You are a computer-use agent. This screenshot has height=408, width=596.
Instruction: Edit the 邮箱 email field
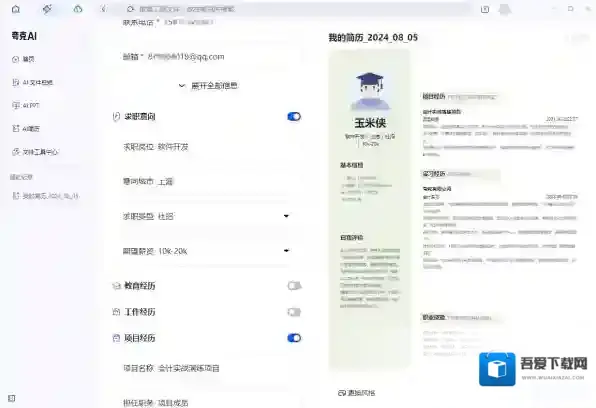(x=205, y=57)
